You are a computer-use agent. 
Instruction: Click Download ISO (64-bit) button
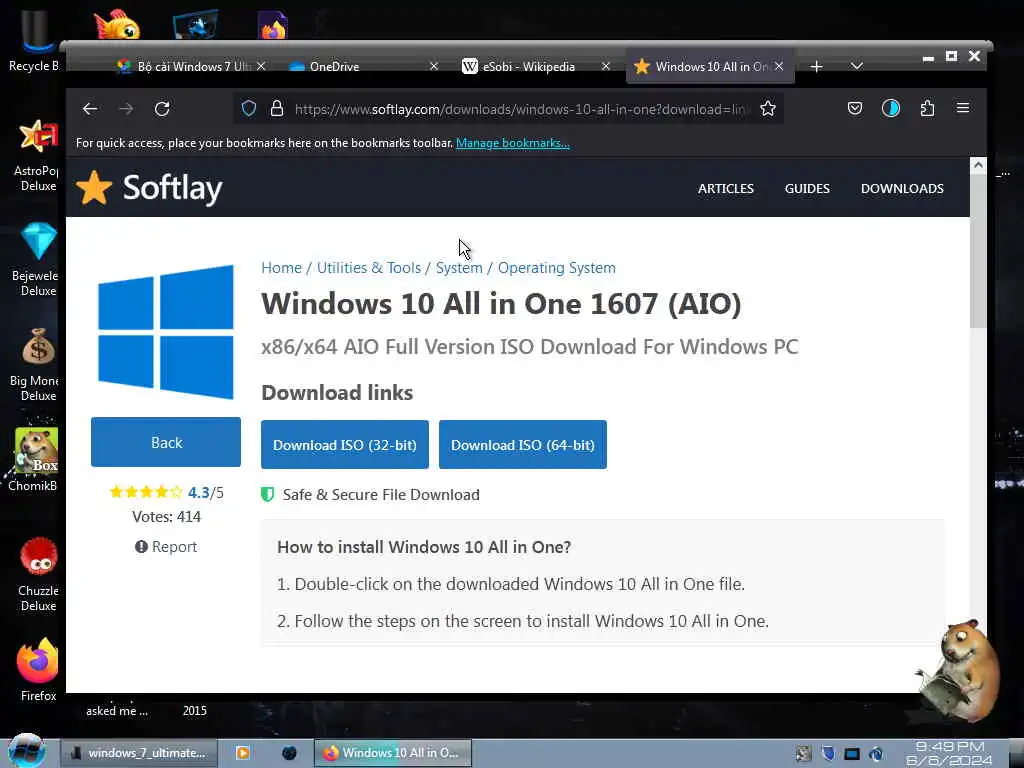[523, 445]
